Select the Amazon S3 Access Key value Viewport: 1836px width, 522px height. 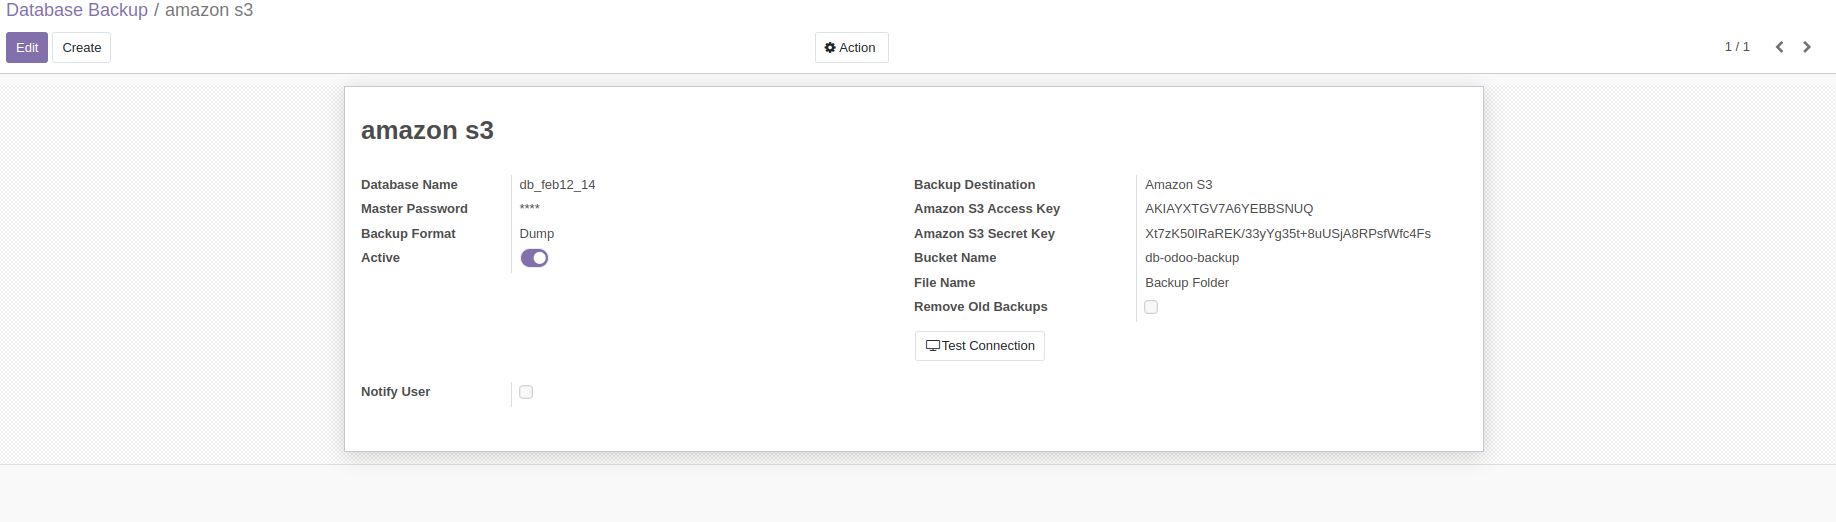1228,209
